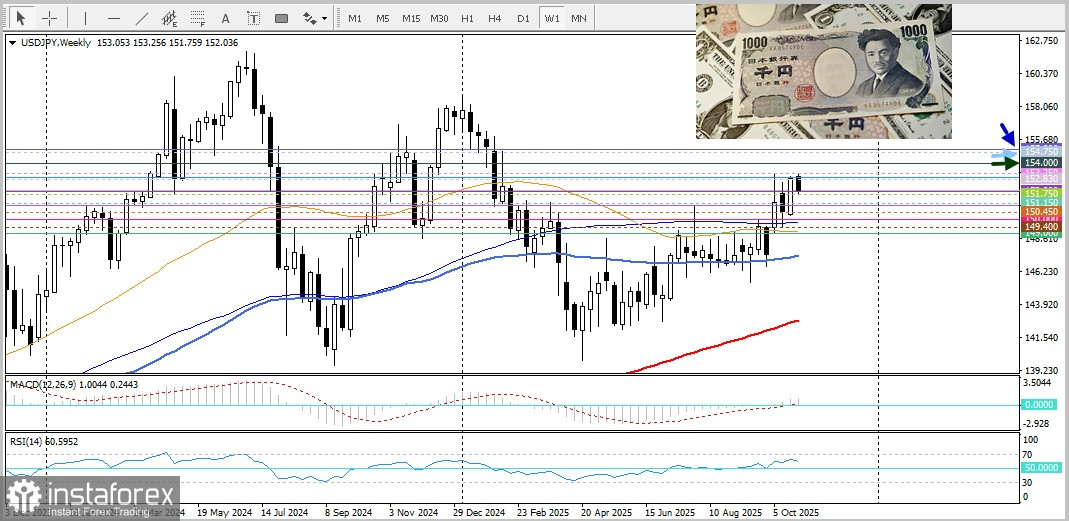Click the '5 Oct 2025' date label
Screen dimensions: 1069x521
pyautogui.click(x=797, y=511)
